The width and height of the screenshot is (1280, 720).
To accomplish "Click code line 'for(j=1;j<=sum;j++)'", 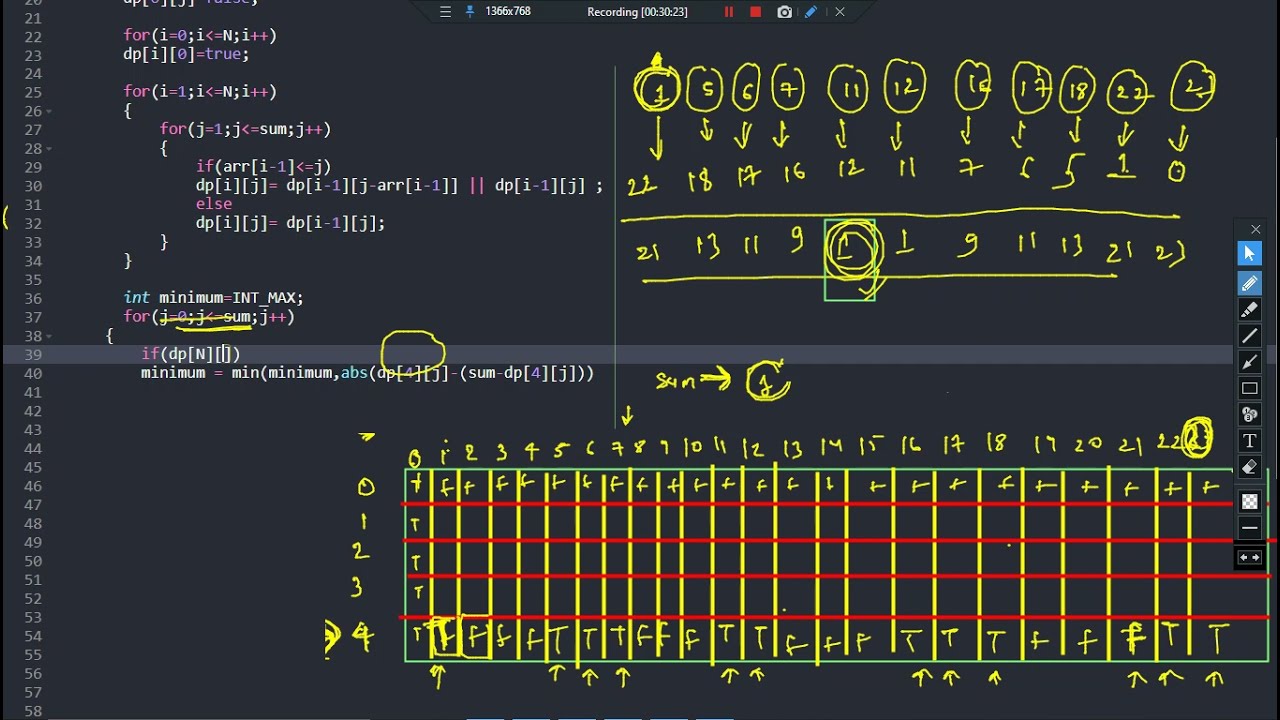I will (245, 129).
